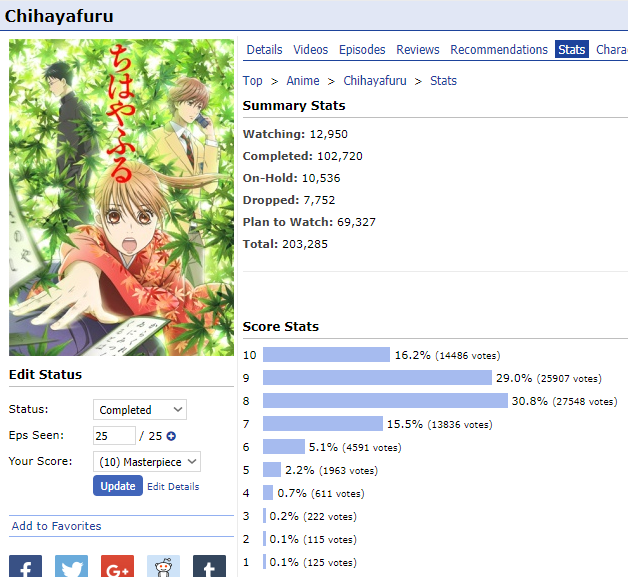
Task: Share on Tumblr icon
Action: click(x=209, y=566)
